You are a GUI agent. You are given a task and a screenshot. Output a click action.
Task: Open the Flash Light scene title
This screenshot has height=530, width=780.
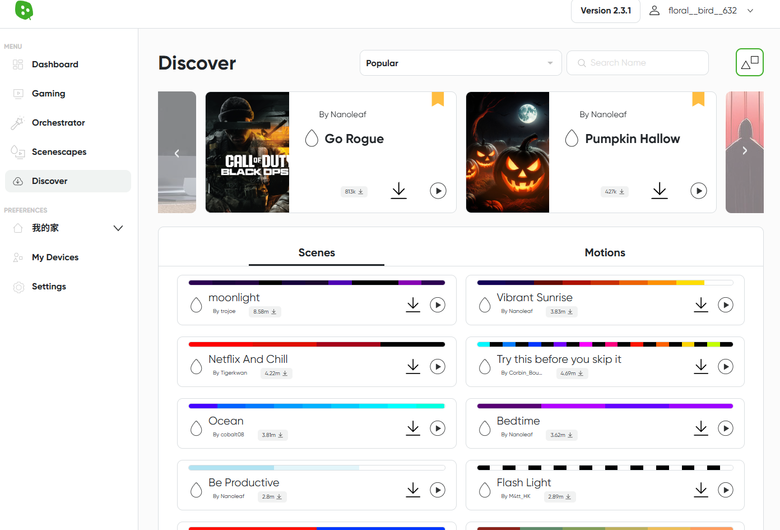coord(523,483)
